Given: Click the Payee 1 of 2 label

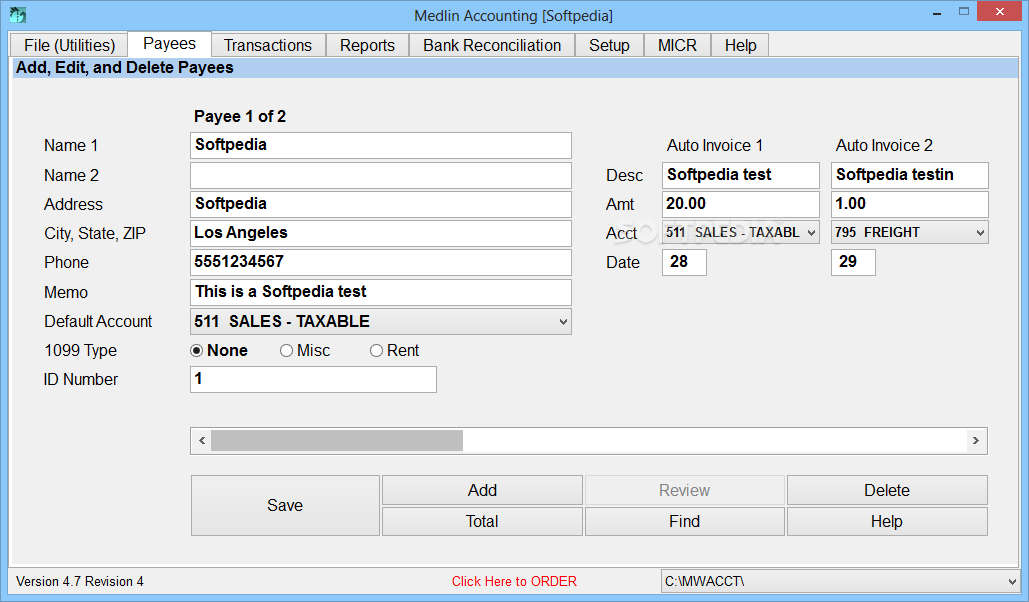Looking at the screenshot, I should point(240,116).
